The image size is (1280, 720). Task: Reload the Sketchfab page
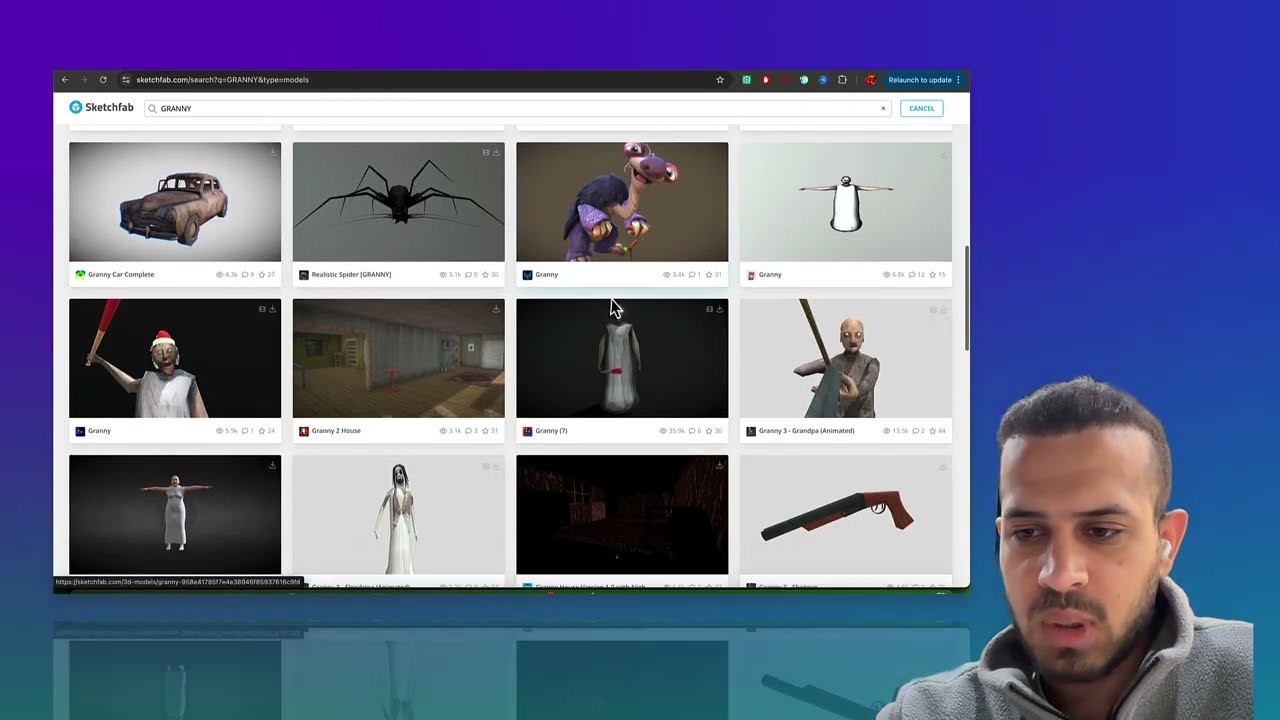[103, 80]
